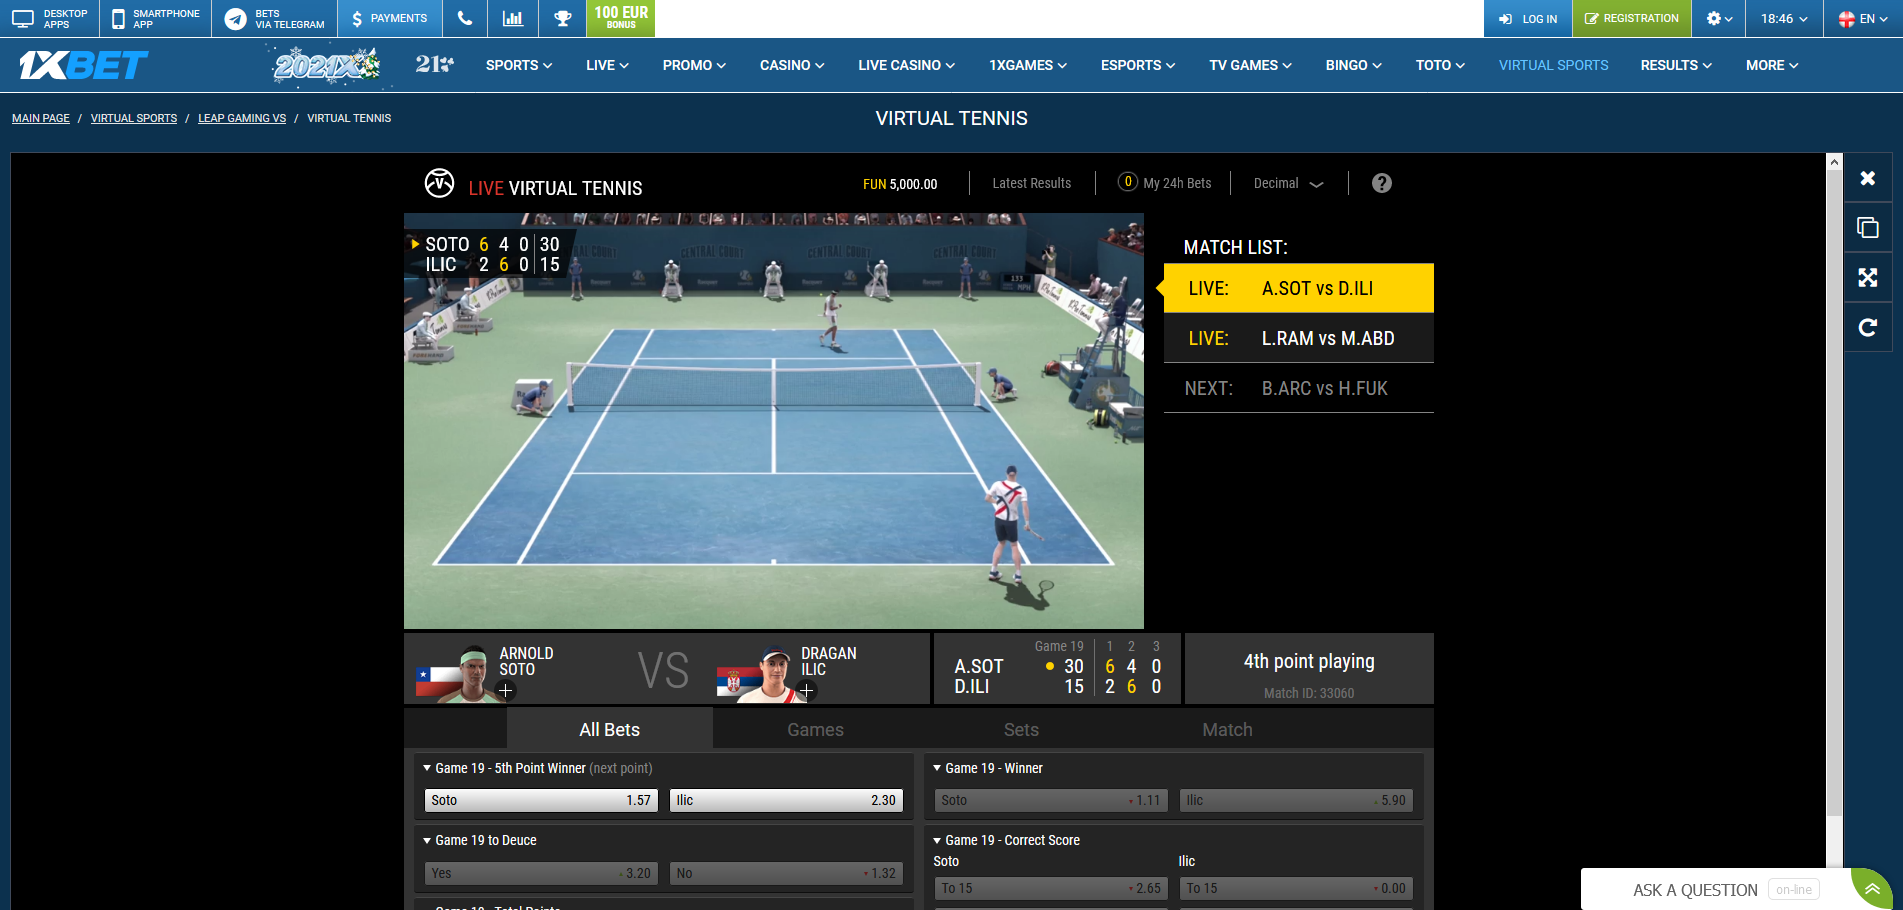Expand the Live menu
The image size is (1903, 910).
pyautogui.click(x=607, y=66)
